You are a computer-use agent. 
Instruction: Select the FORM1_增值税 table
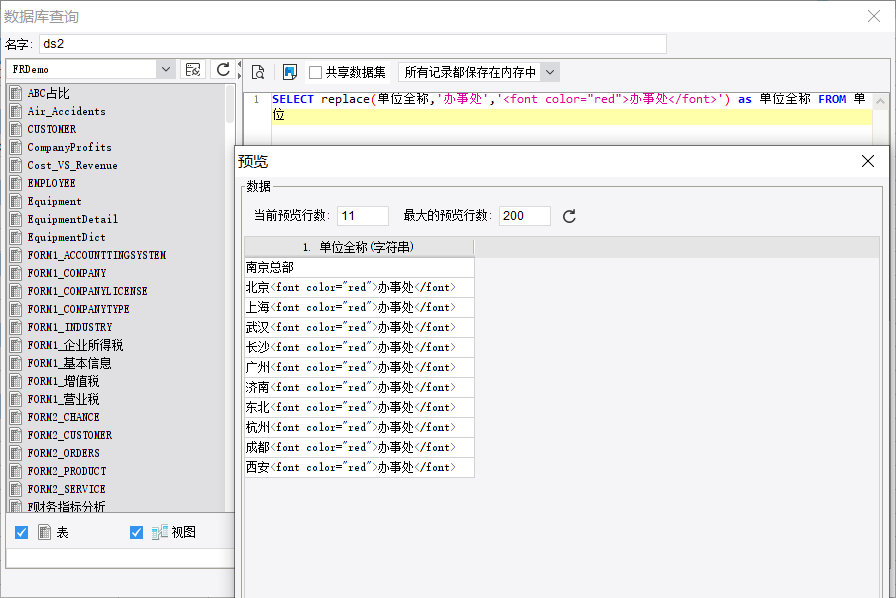(x=117, y=381)
